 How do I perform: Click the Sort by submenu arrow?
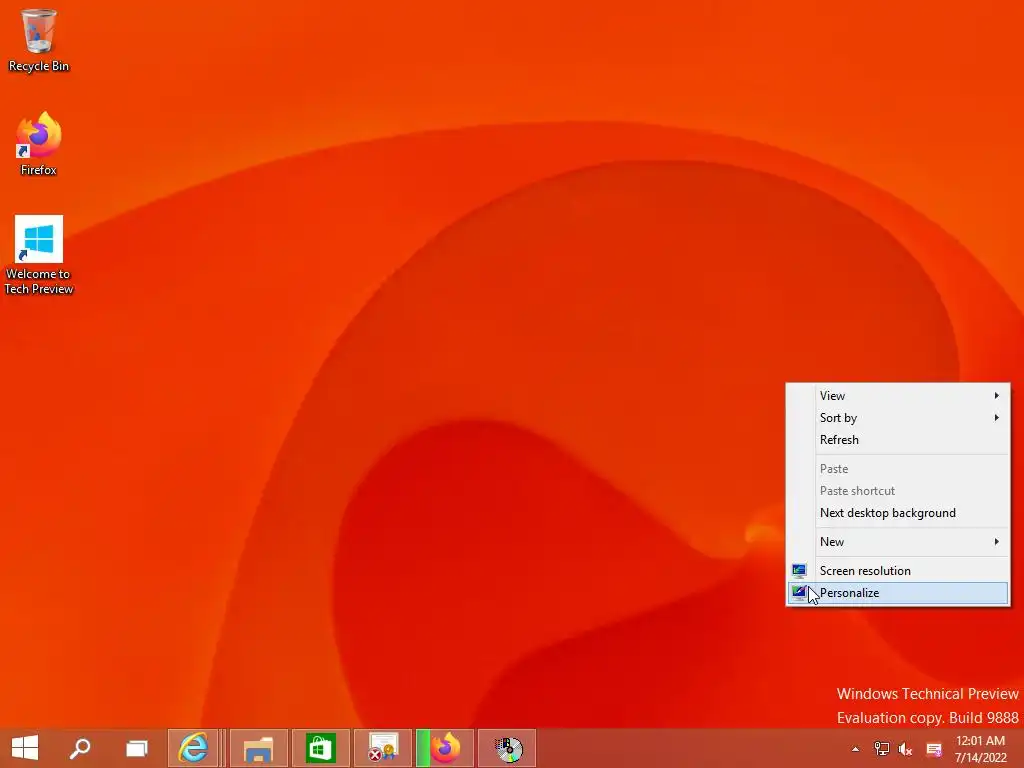click(x=997, y=418)
